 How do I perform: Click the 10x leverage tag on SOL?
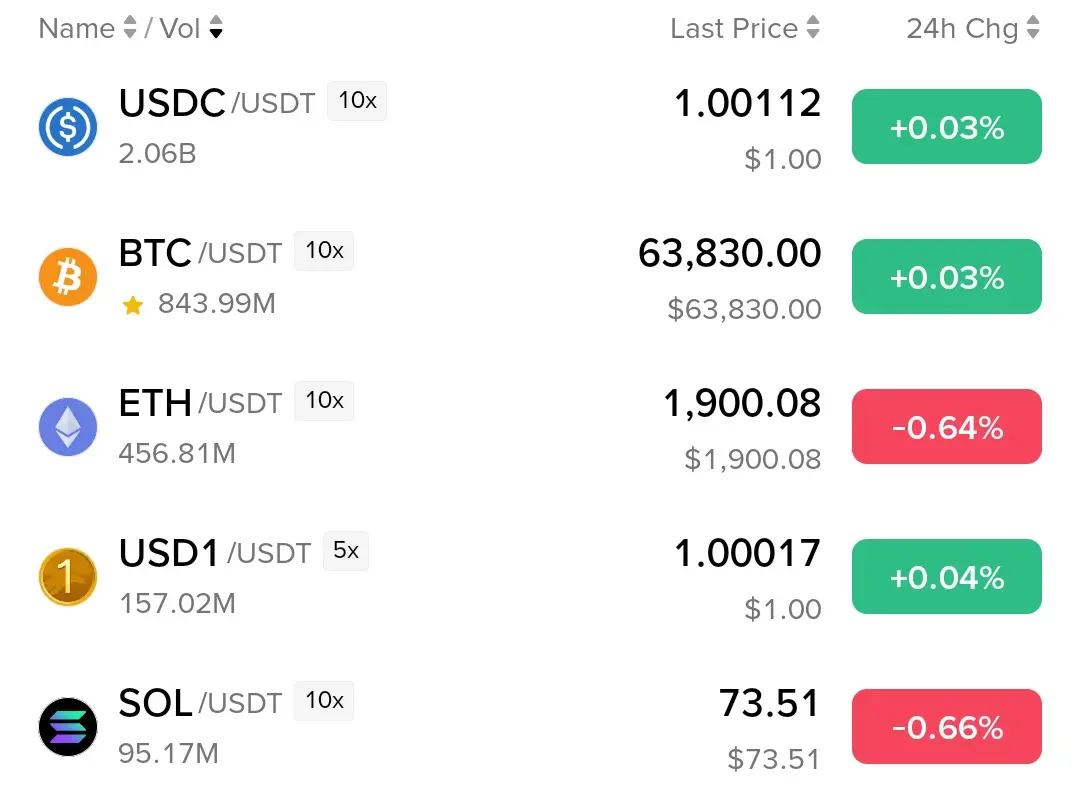pyautogui.click(x=324, y=701)
